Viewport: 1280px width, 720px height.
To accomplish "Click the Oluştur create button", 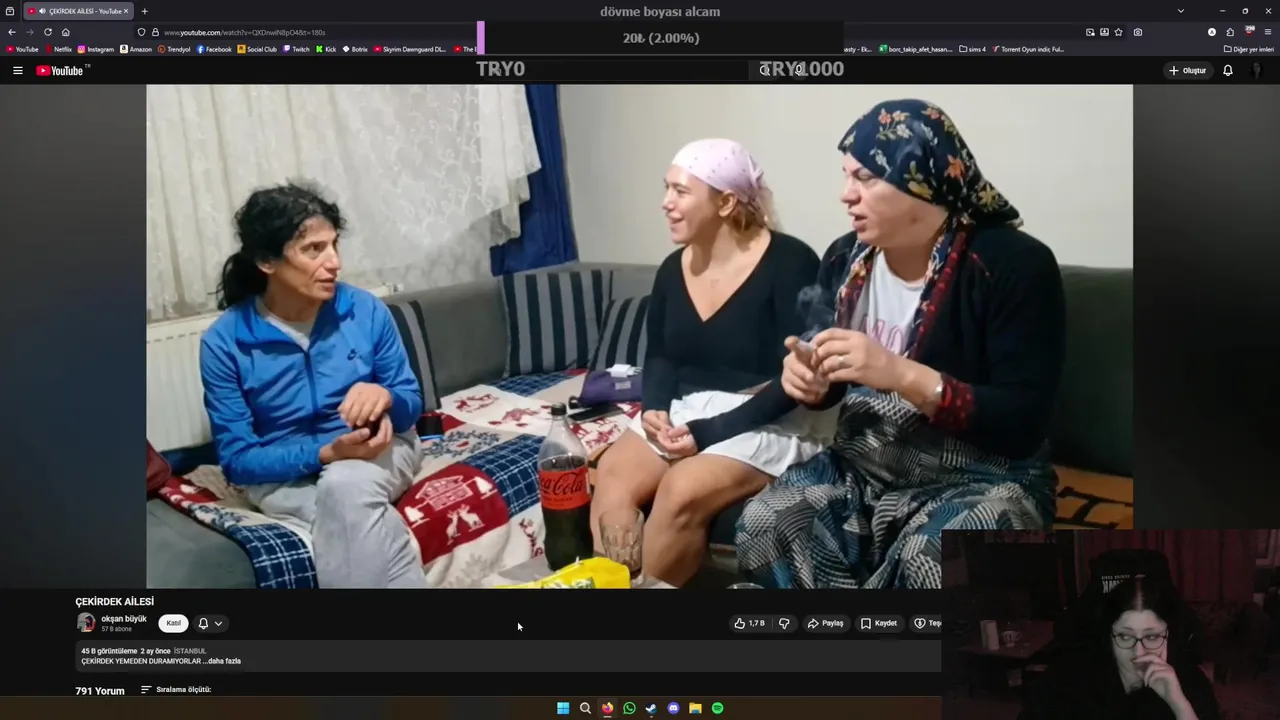I will 1187,70.
